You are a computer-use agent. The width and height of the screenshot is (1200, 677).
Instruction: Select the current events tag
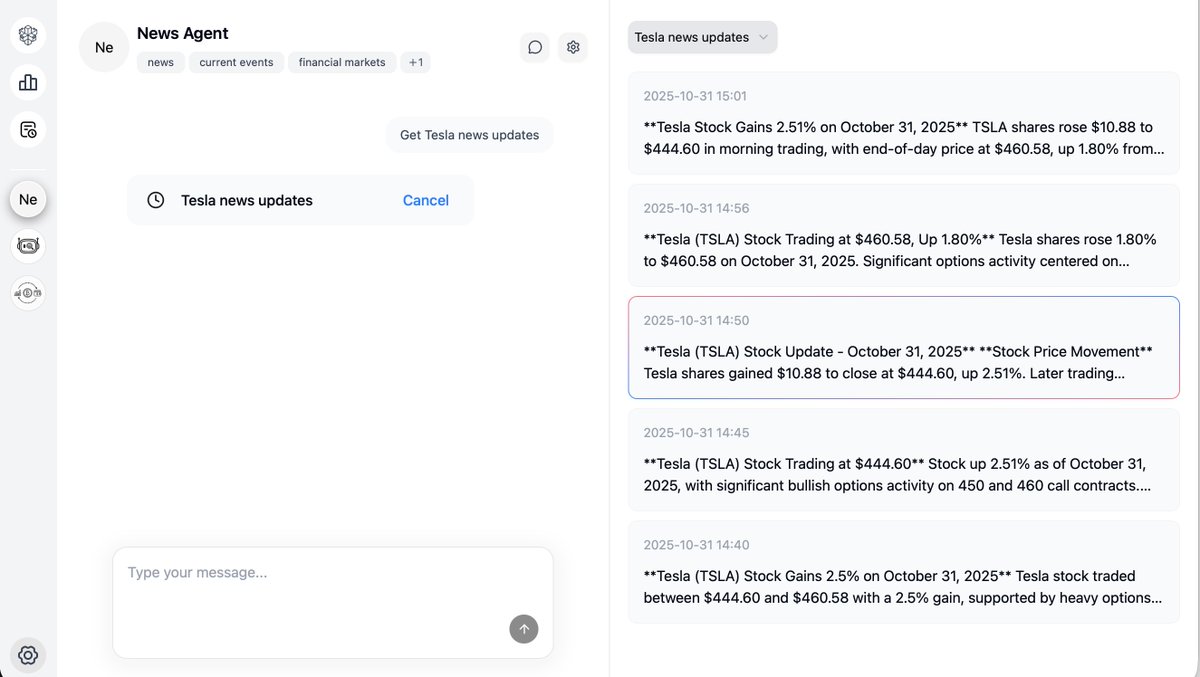pos(236,62)
